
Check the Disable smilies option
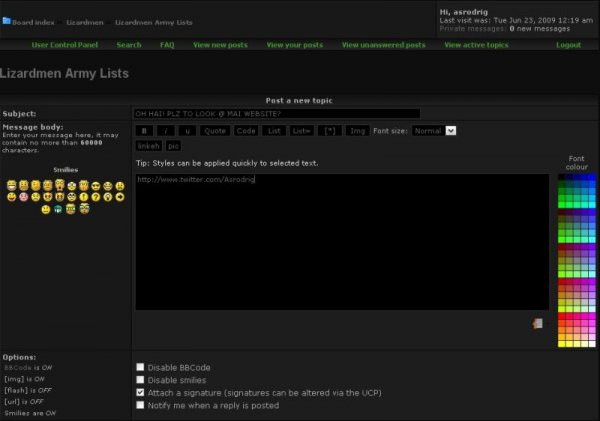click(141, 380)
